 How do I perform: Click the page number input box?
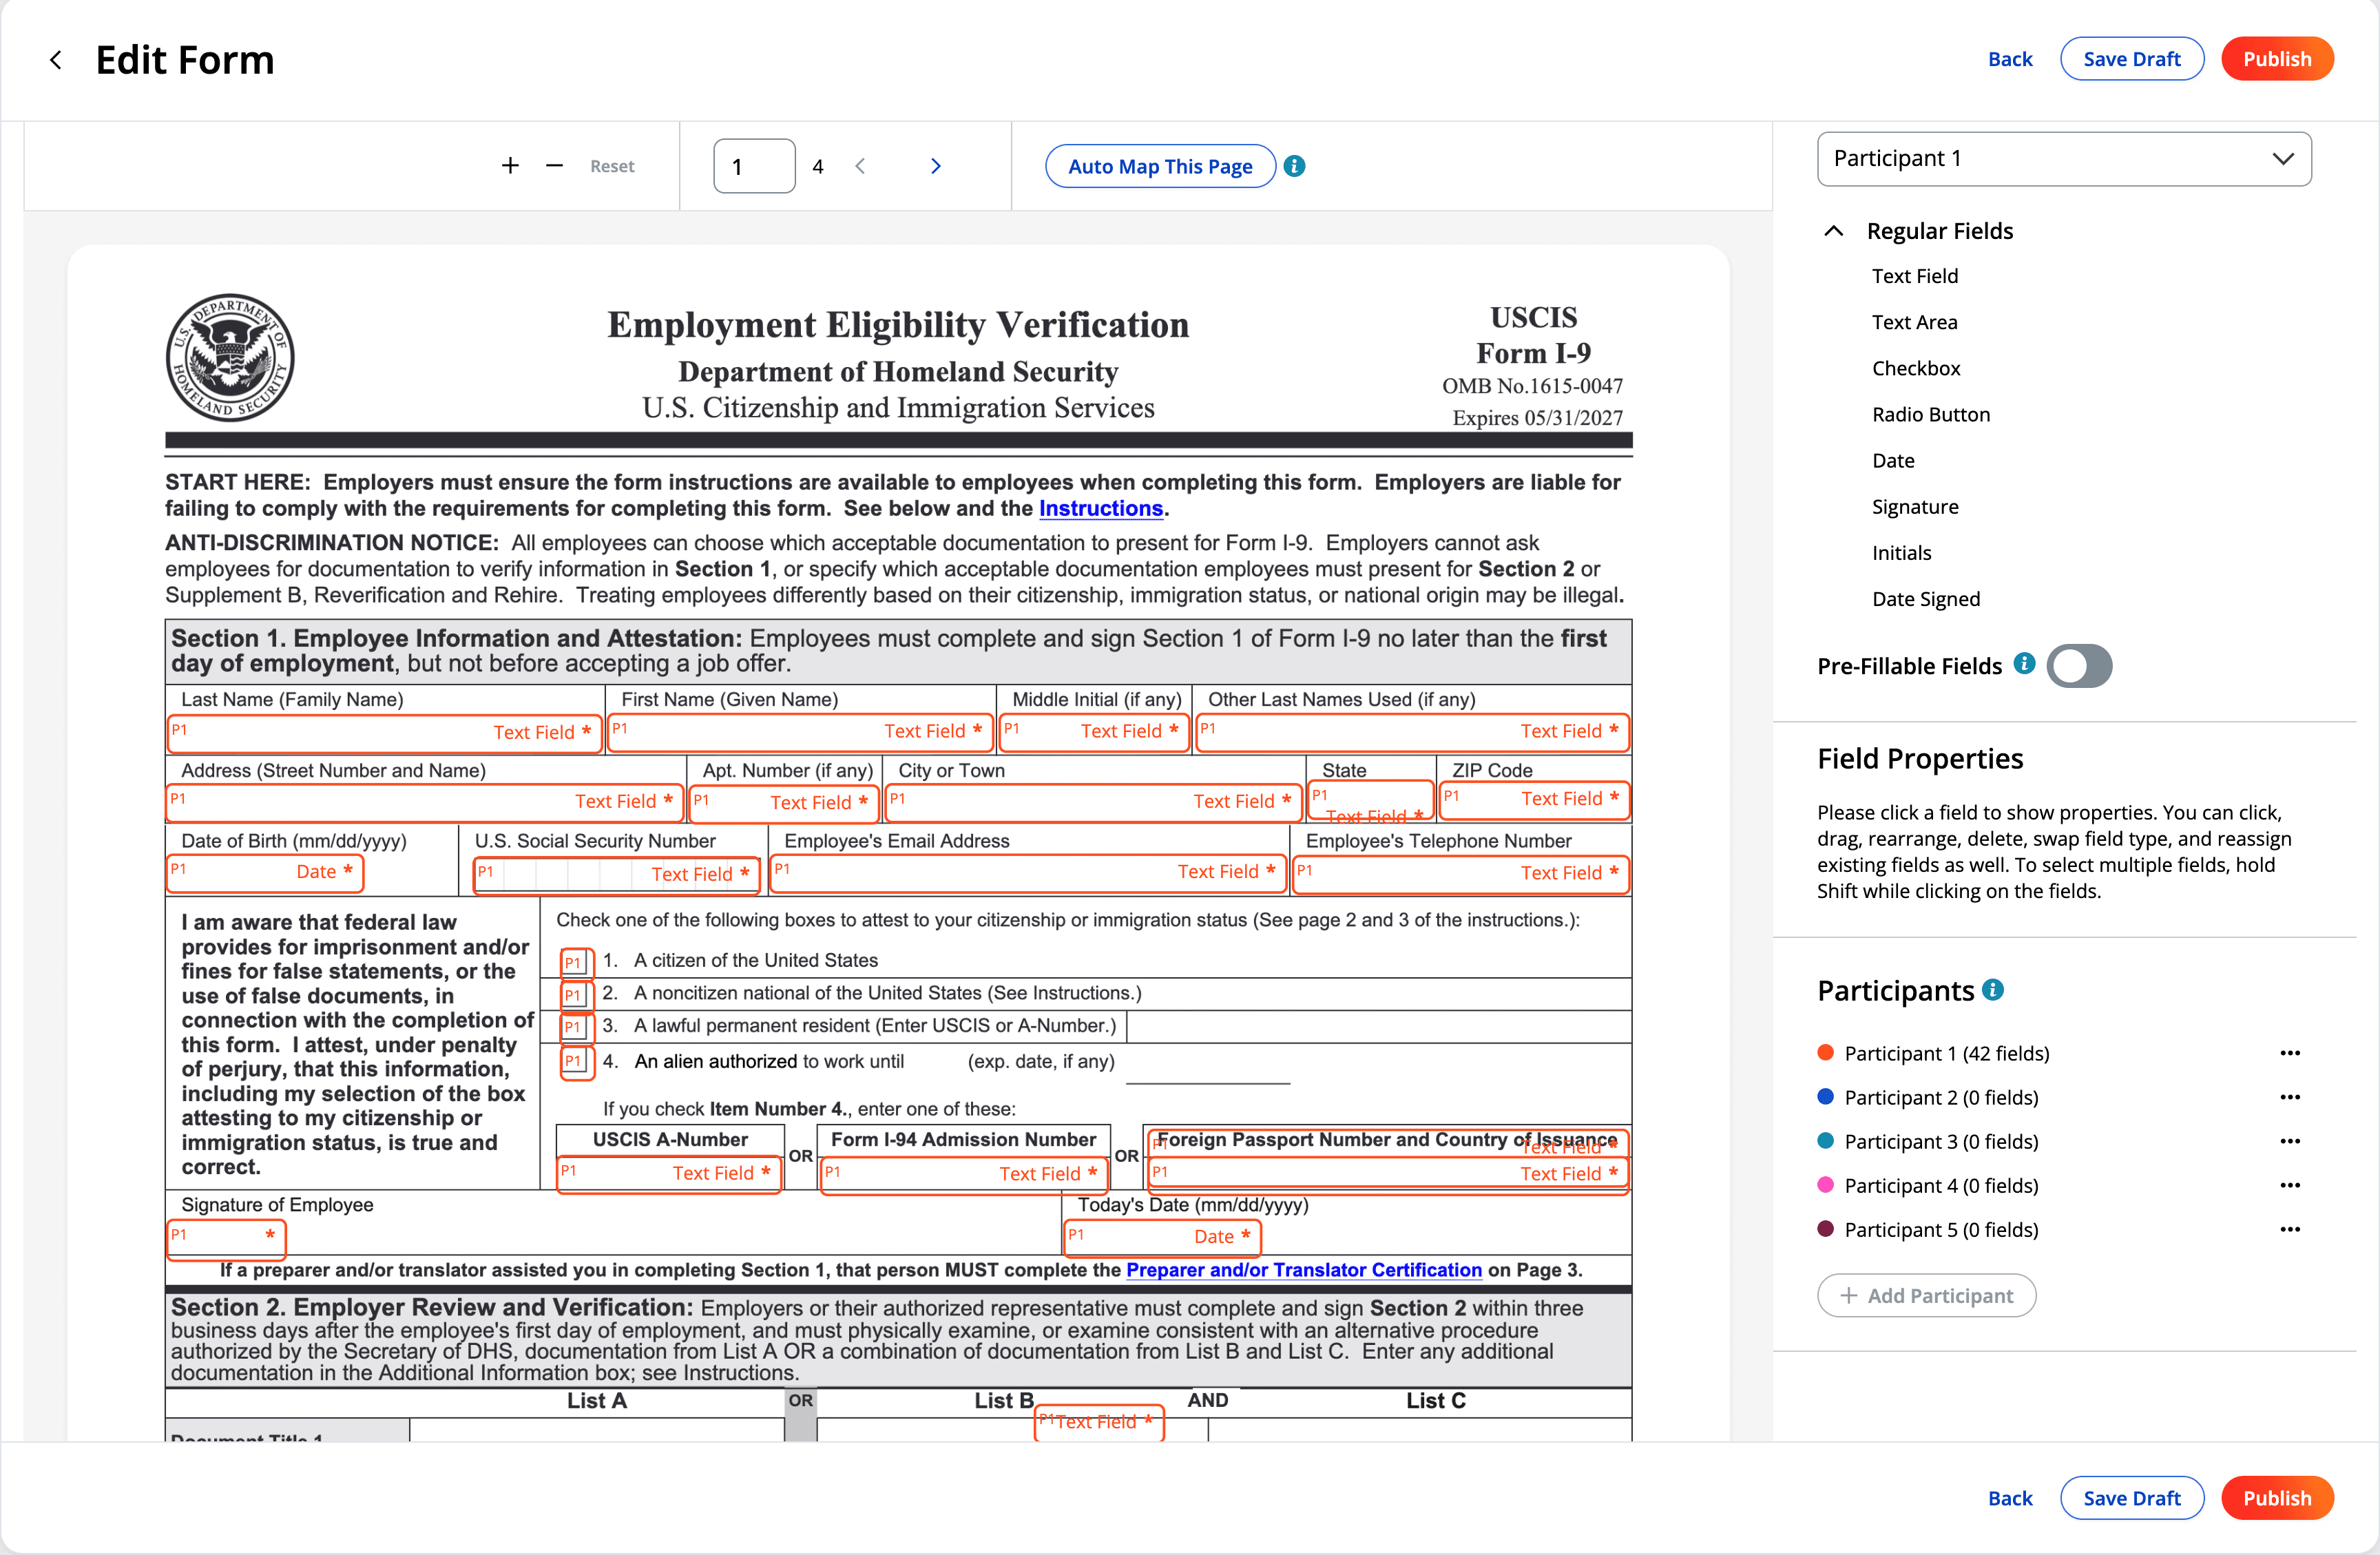coord(753,166)
